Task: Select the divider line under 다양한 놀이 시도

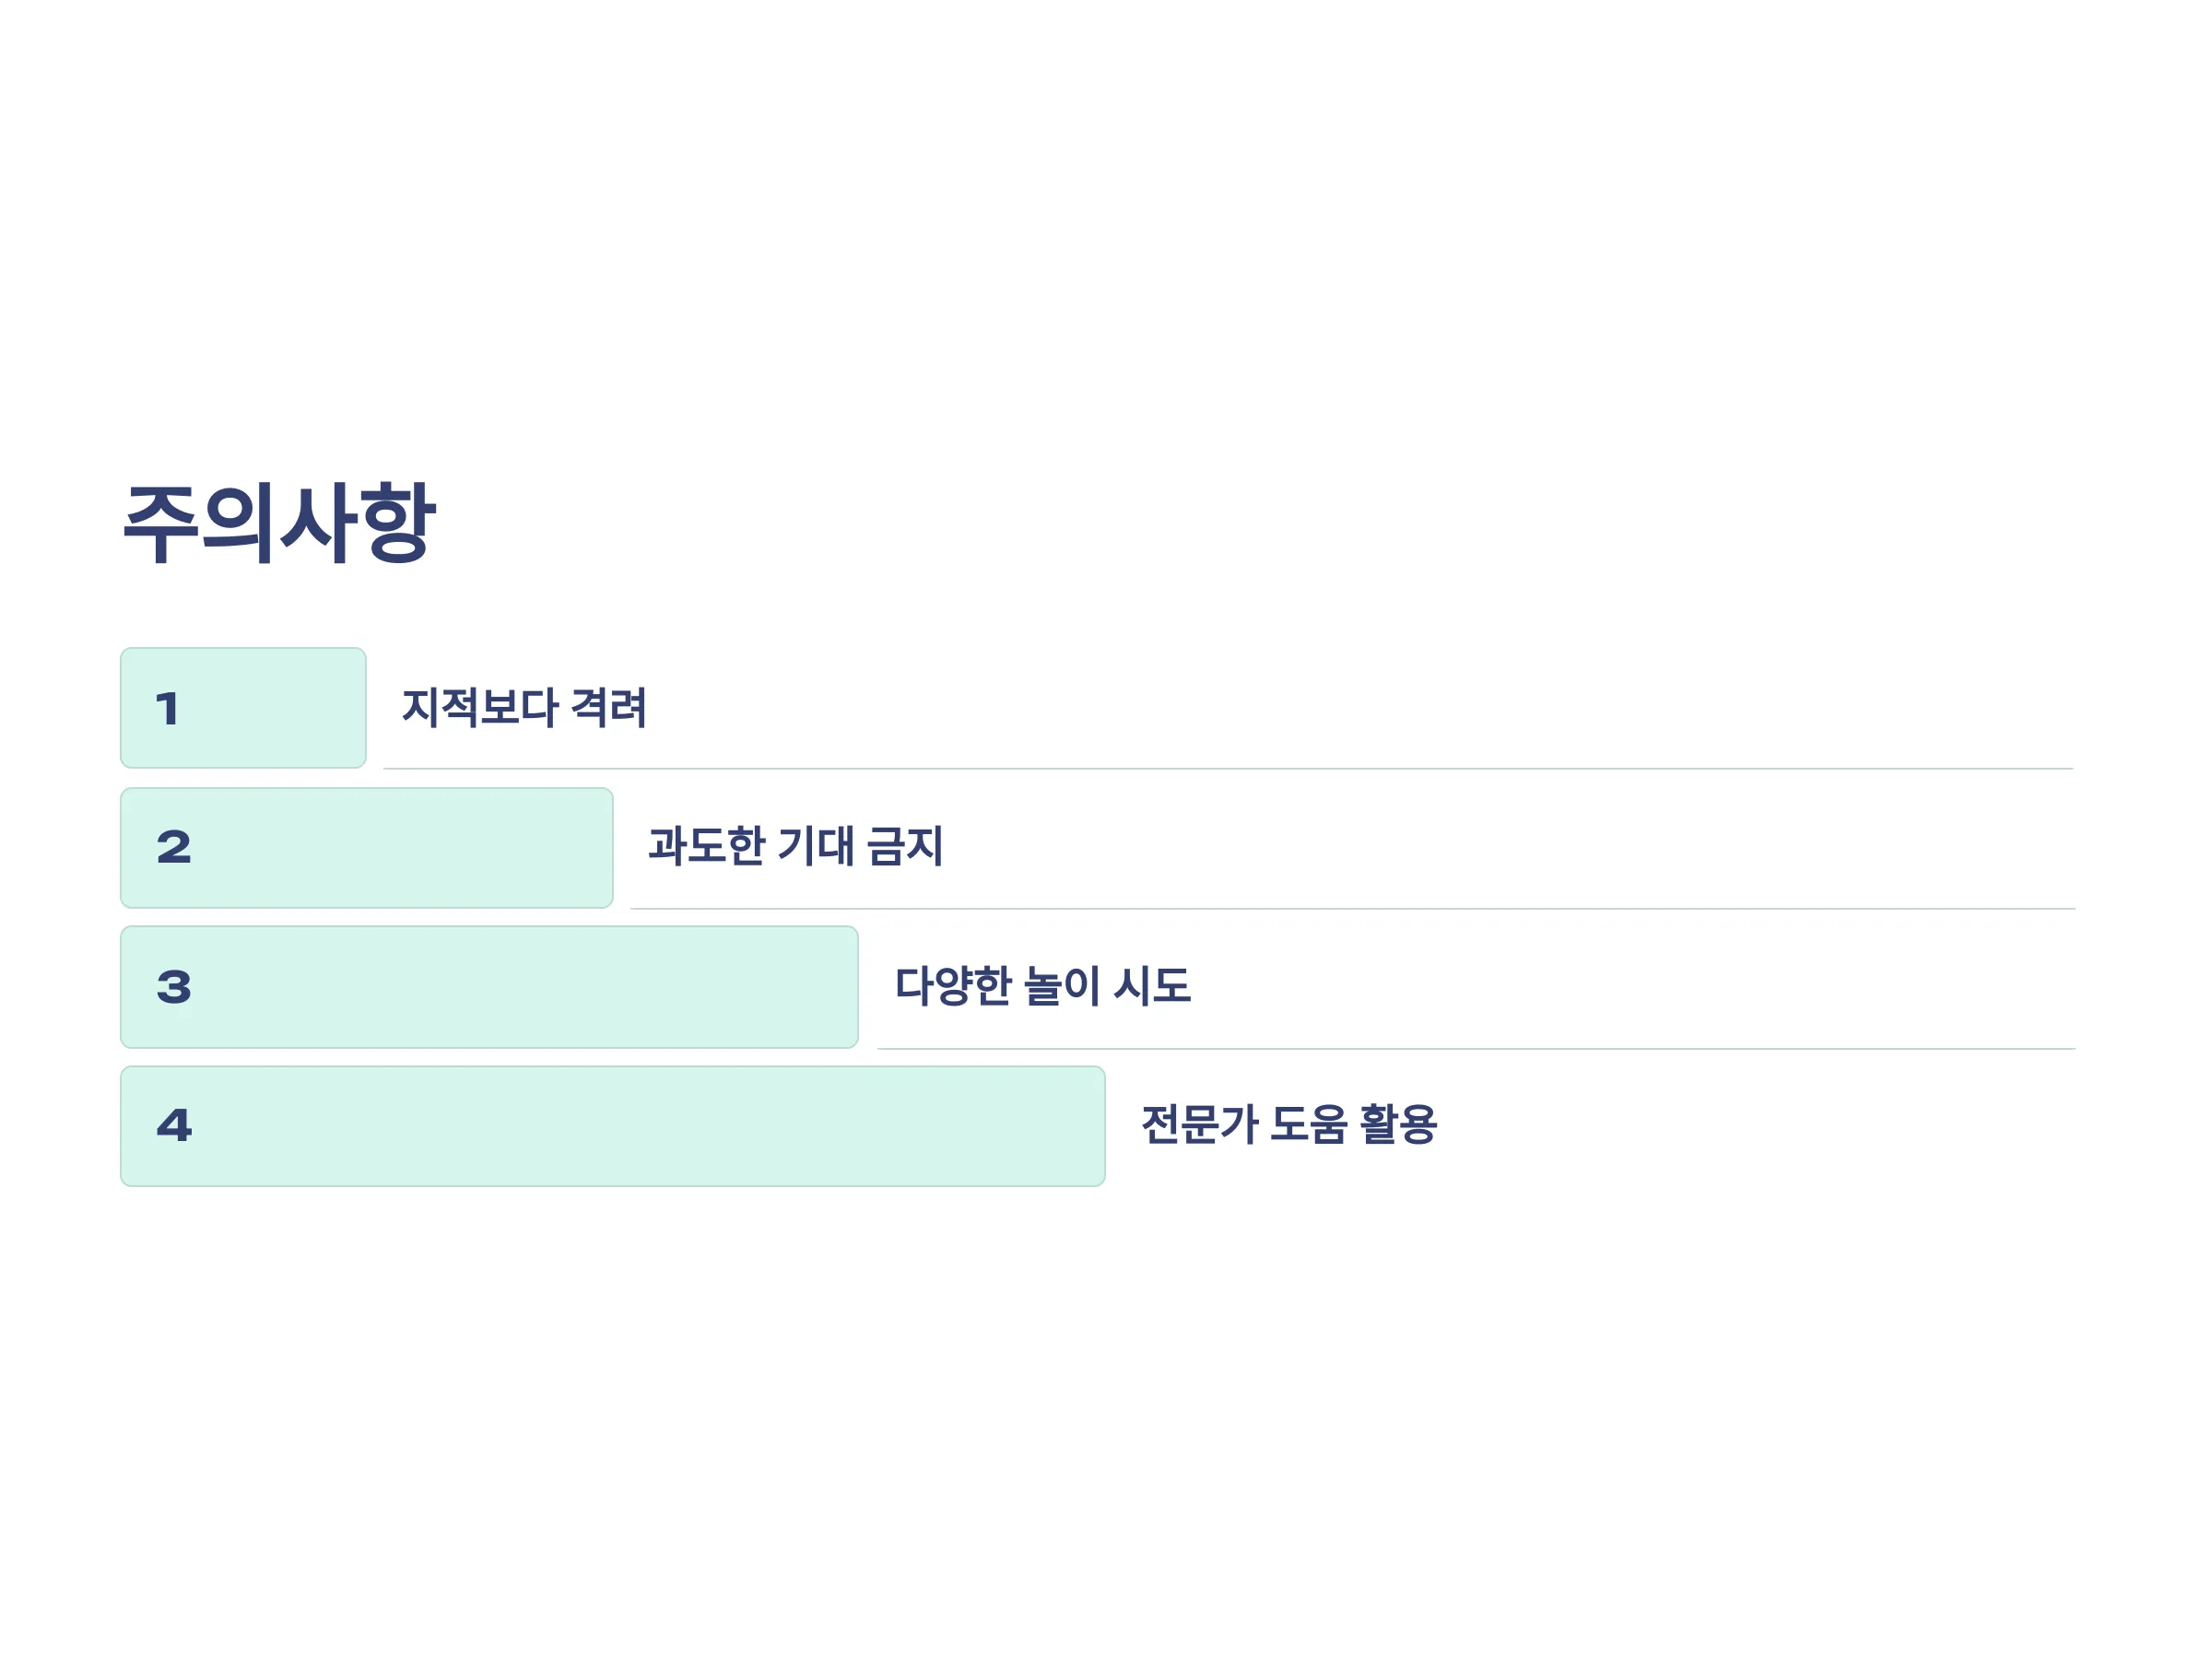Action: coord(1476,1049)
